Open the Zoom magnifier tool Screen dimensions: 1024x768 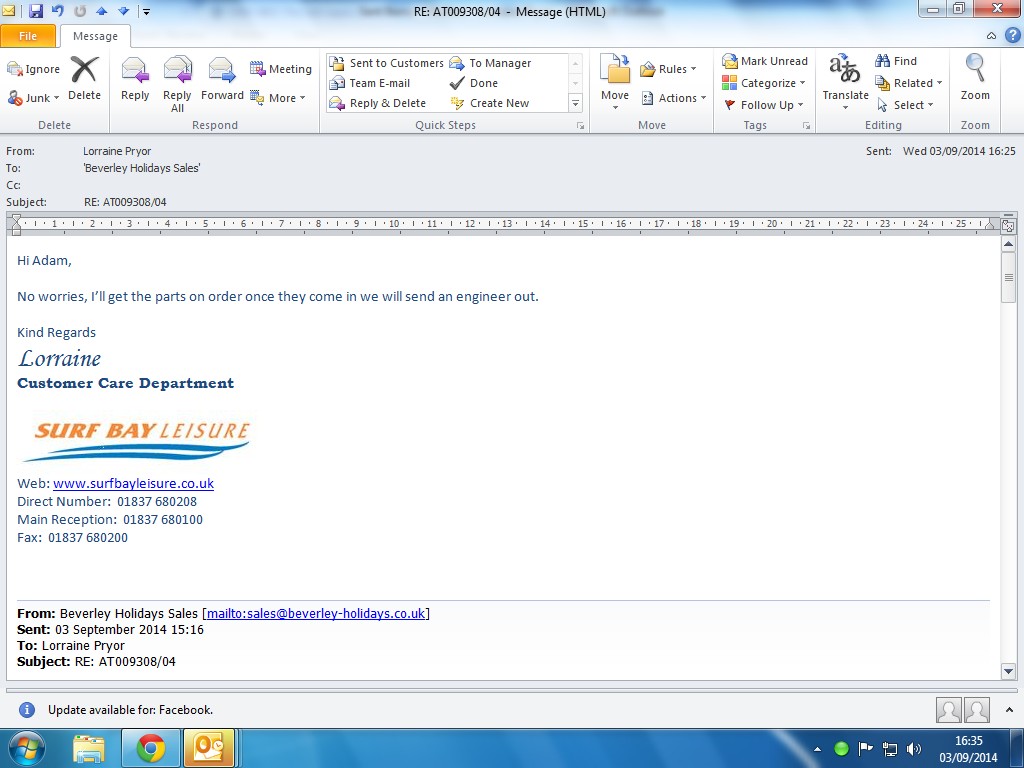pos(975,77)
